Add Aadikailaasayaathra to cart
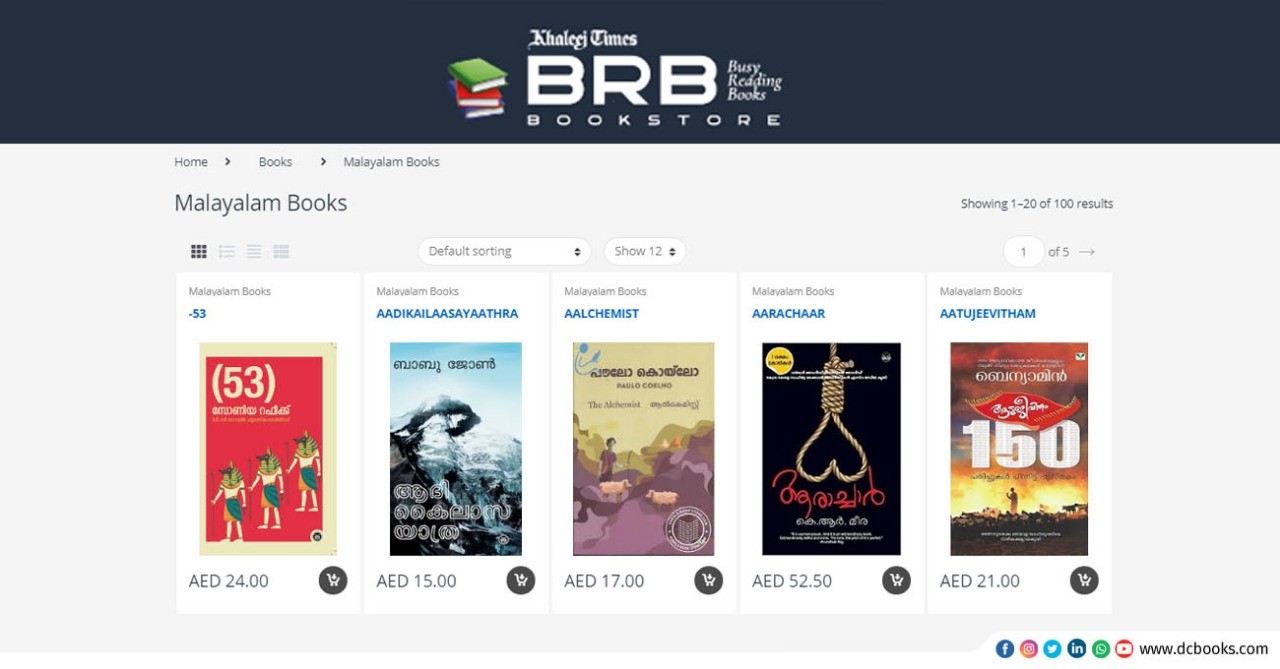 pyautogui.click(x=521, y=580)
